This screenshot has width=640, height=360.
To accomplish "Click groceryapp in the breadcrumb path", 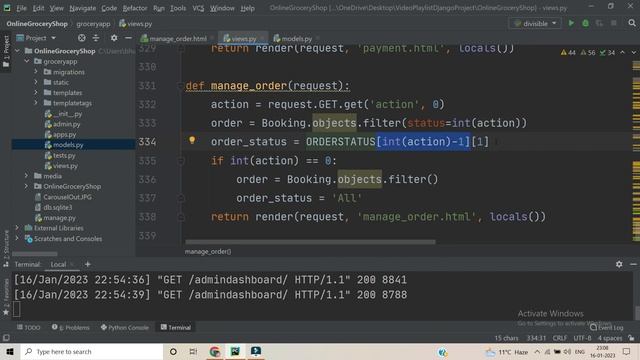I will click(93, 24).
